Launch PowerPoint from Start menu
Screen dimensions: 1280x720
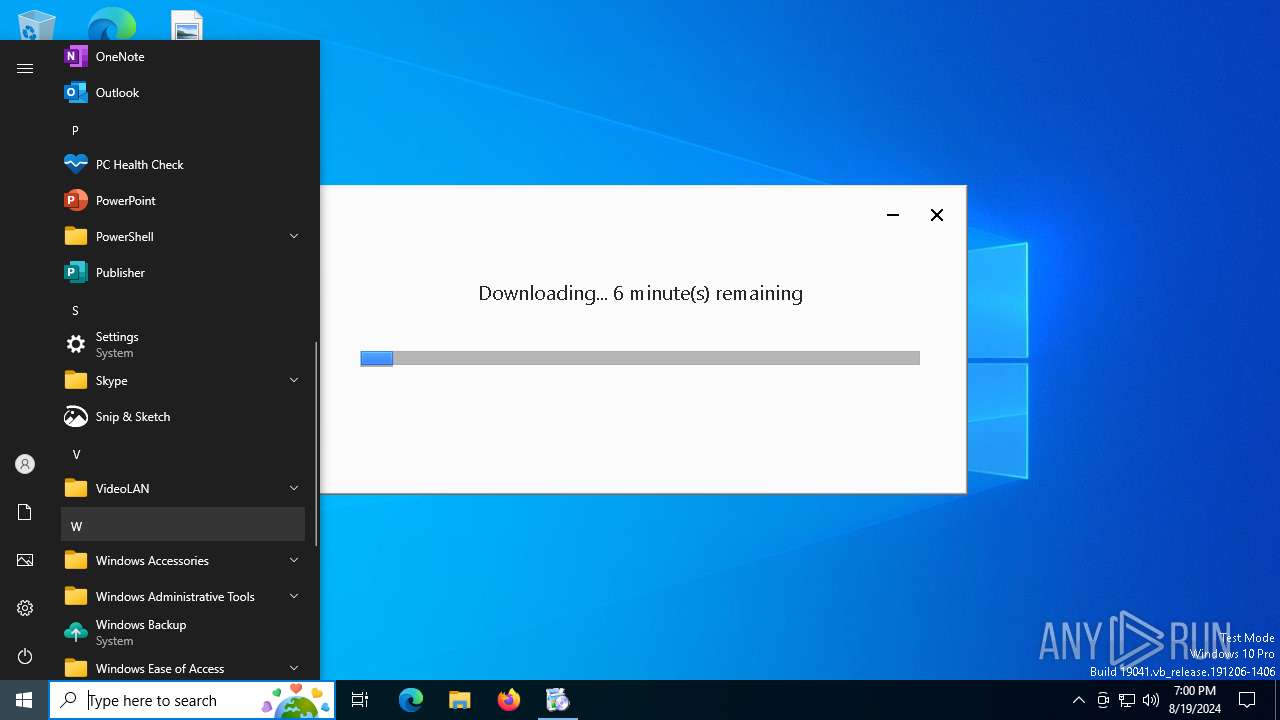coord(183,201)
